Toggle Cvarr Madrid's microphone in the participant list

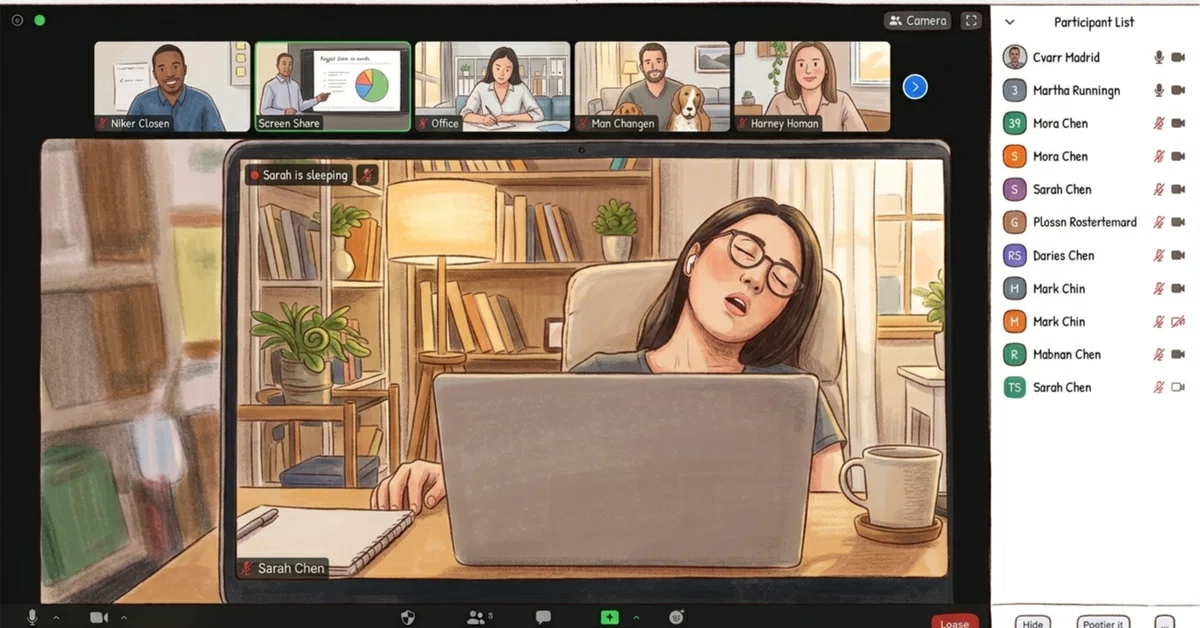(x=1159, y=57)
